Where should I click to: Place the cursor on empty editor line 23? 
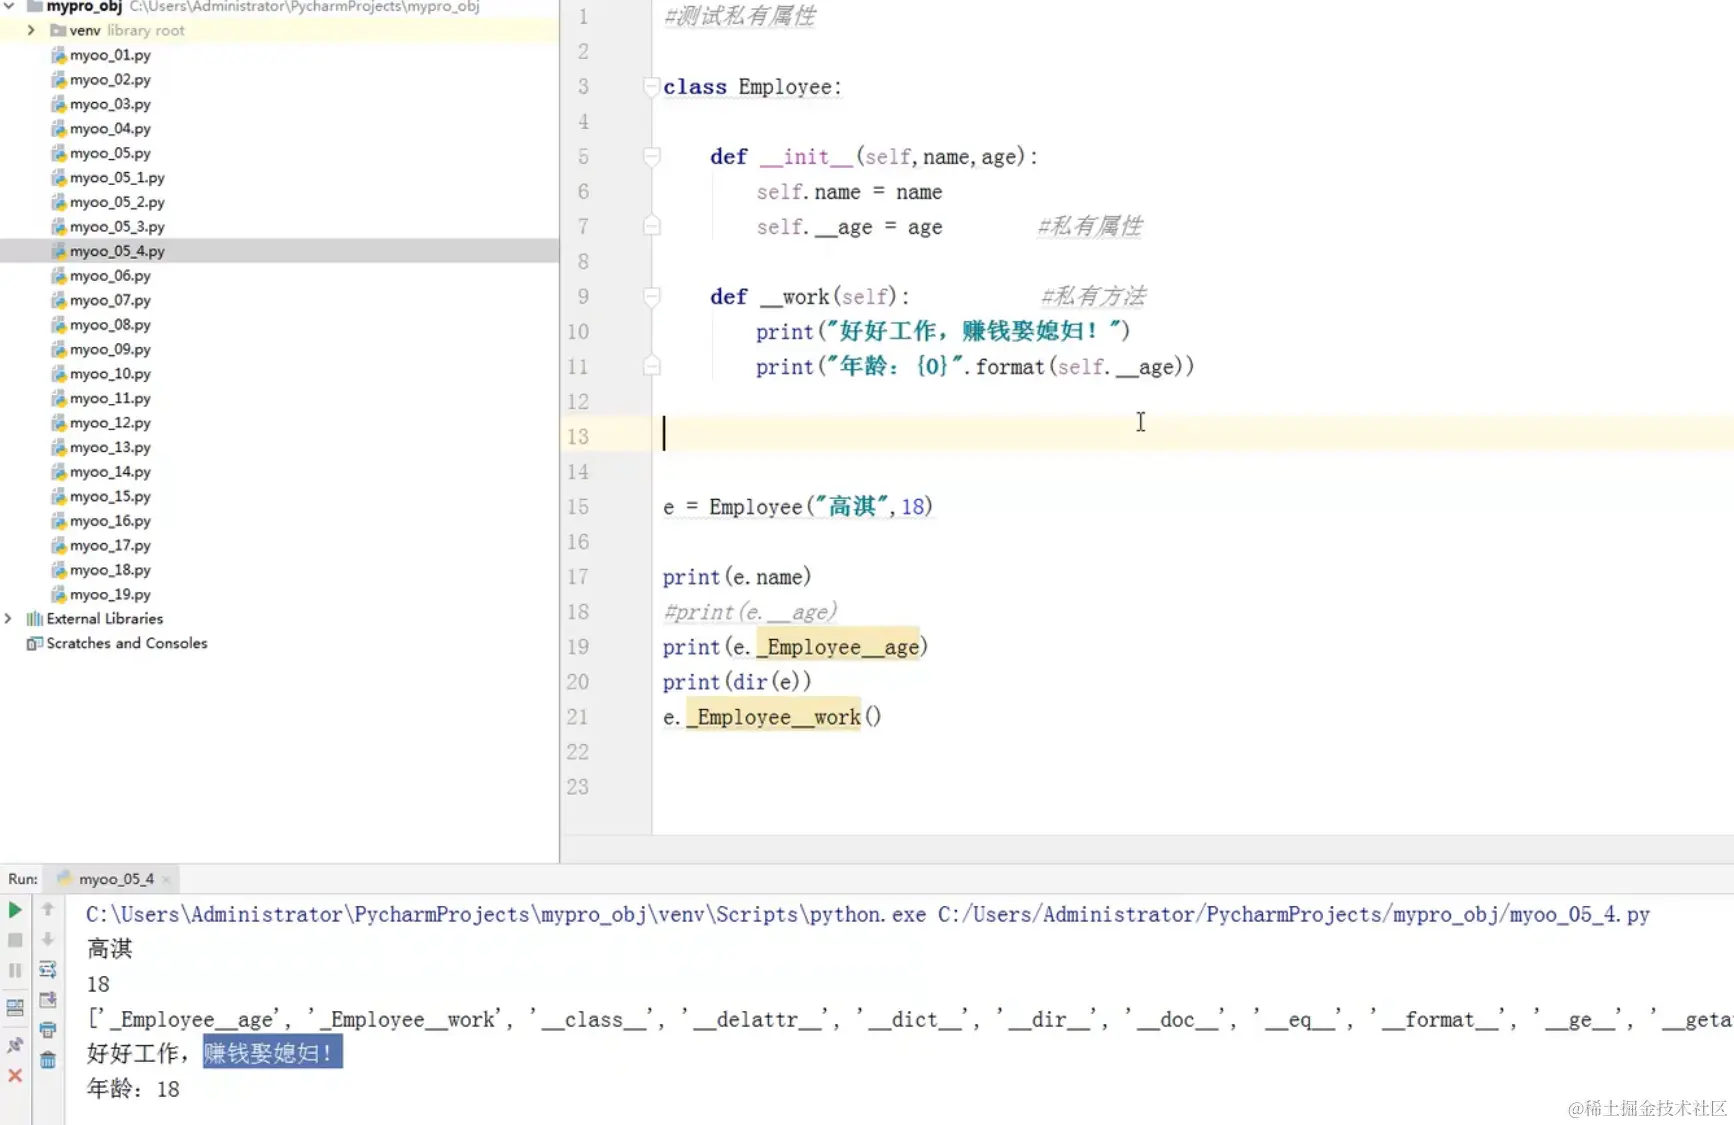click(1192, 787)
